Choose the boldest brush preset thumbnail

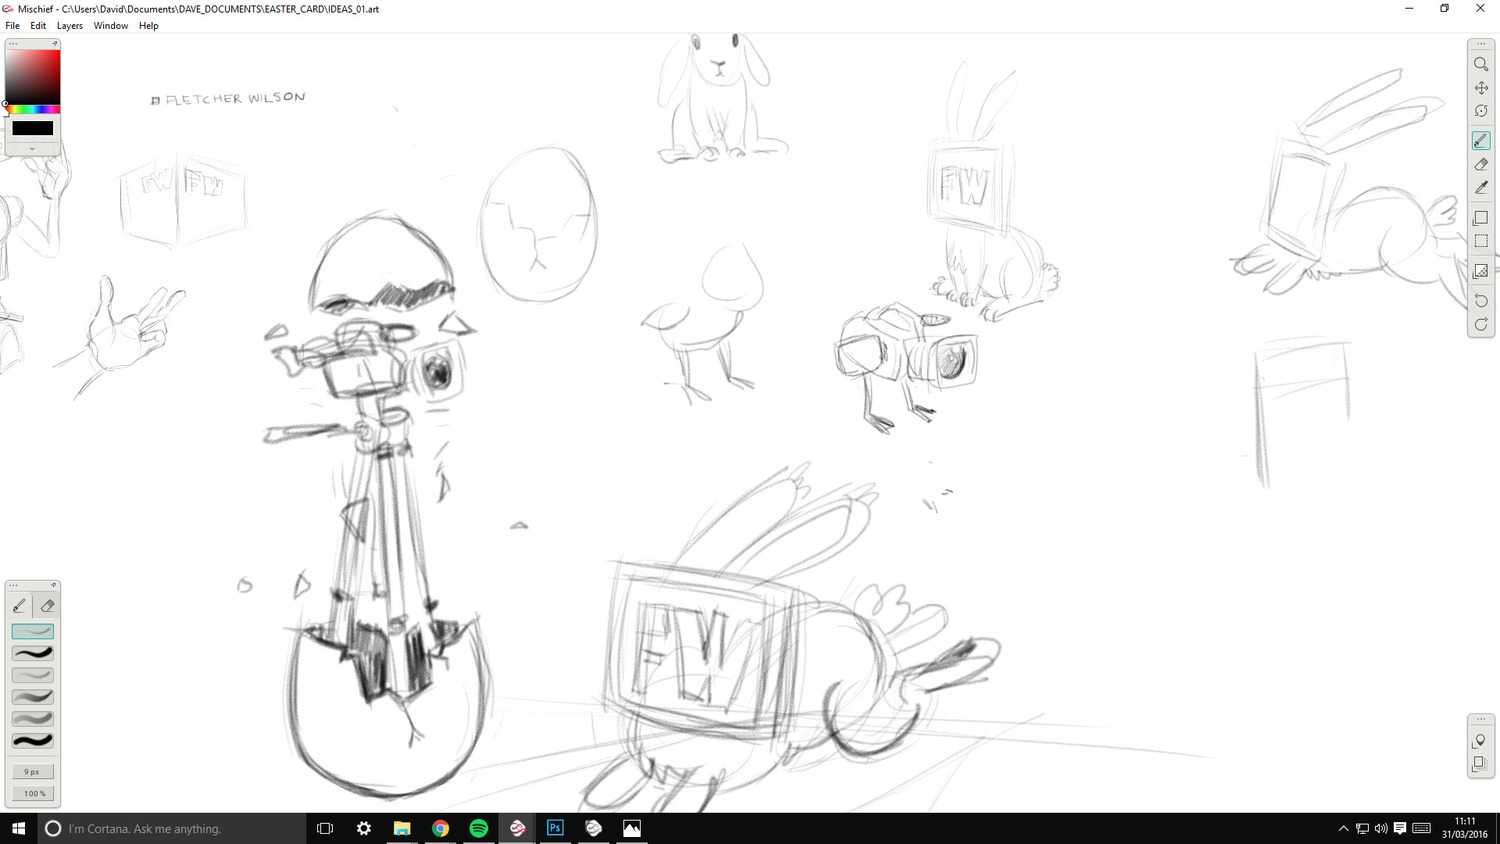coord(33,741)
